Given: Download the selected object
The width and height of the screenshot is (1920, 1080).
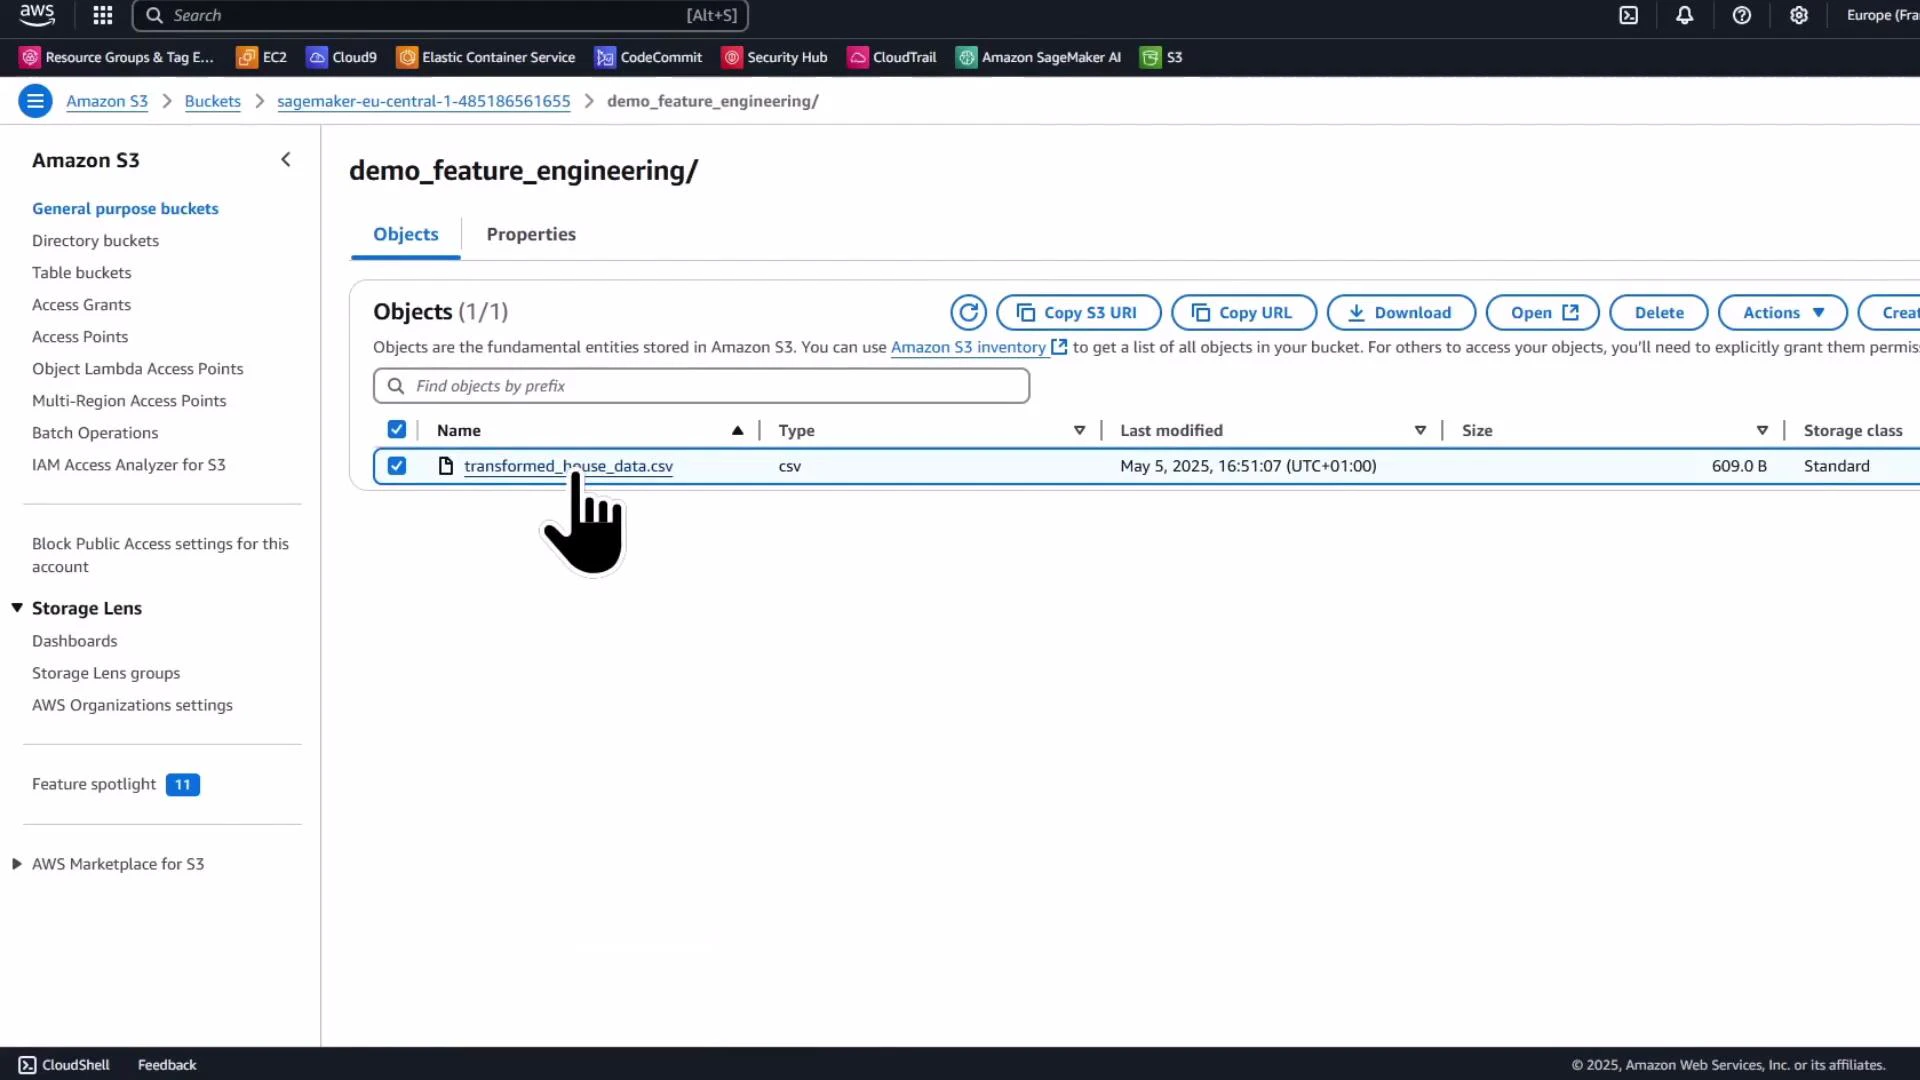Looking at the screenshot, I should [x=1400, y=312].
